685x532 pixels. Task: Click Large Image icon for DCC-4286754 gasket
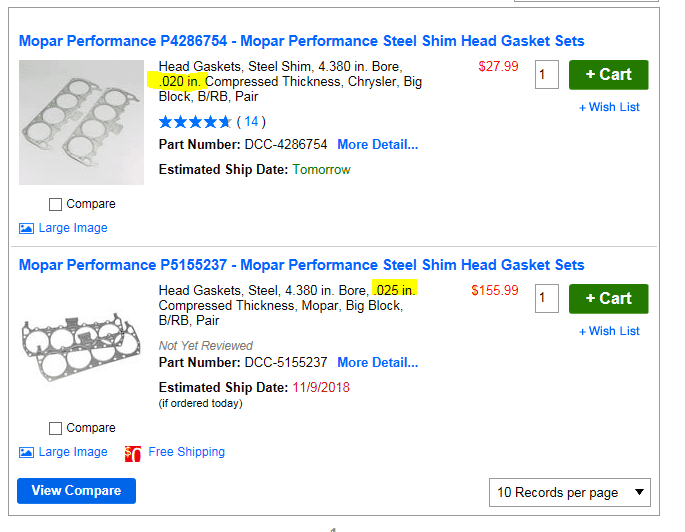(27, 228)
